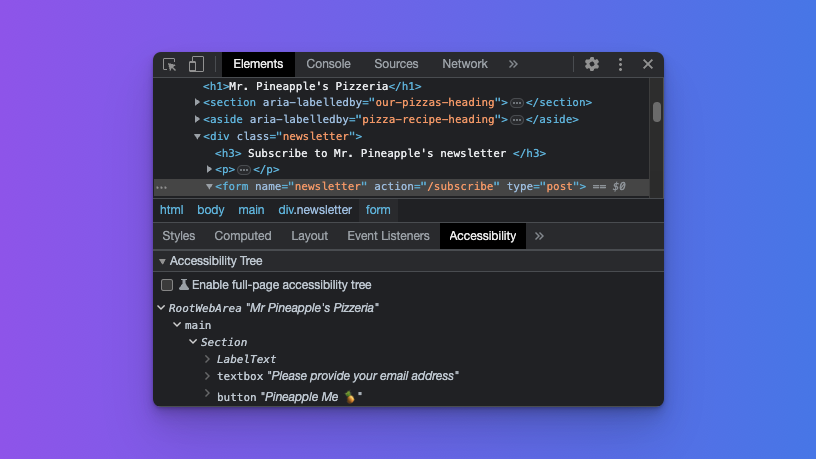Expand the section our-pizzas-heading node
This screenshot has height=459, width=816.
(198, 102)
